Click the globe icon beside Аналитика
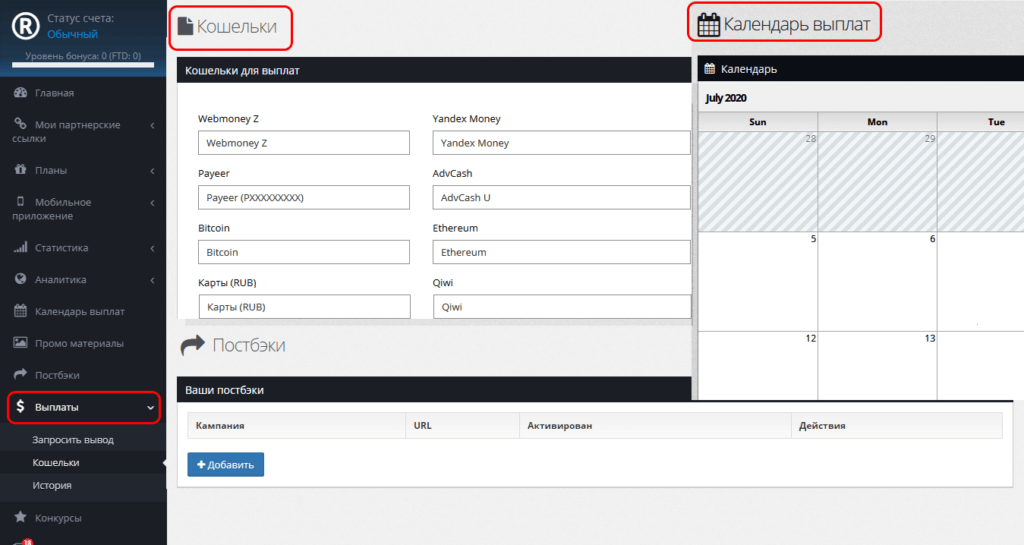 point(20,280)
